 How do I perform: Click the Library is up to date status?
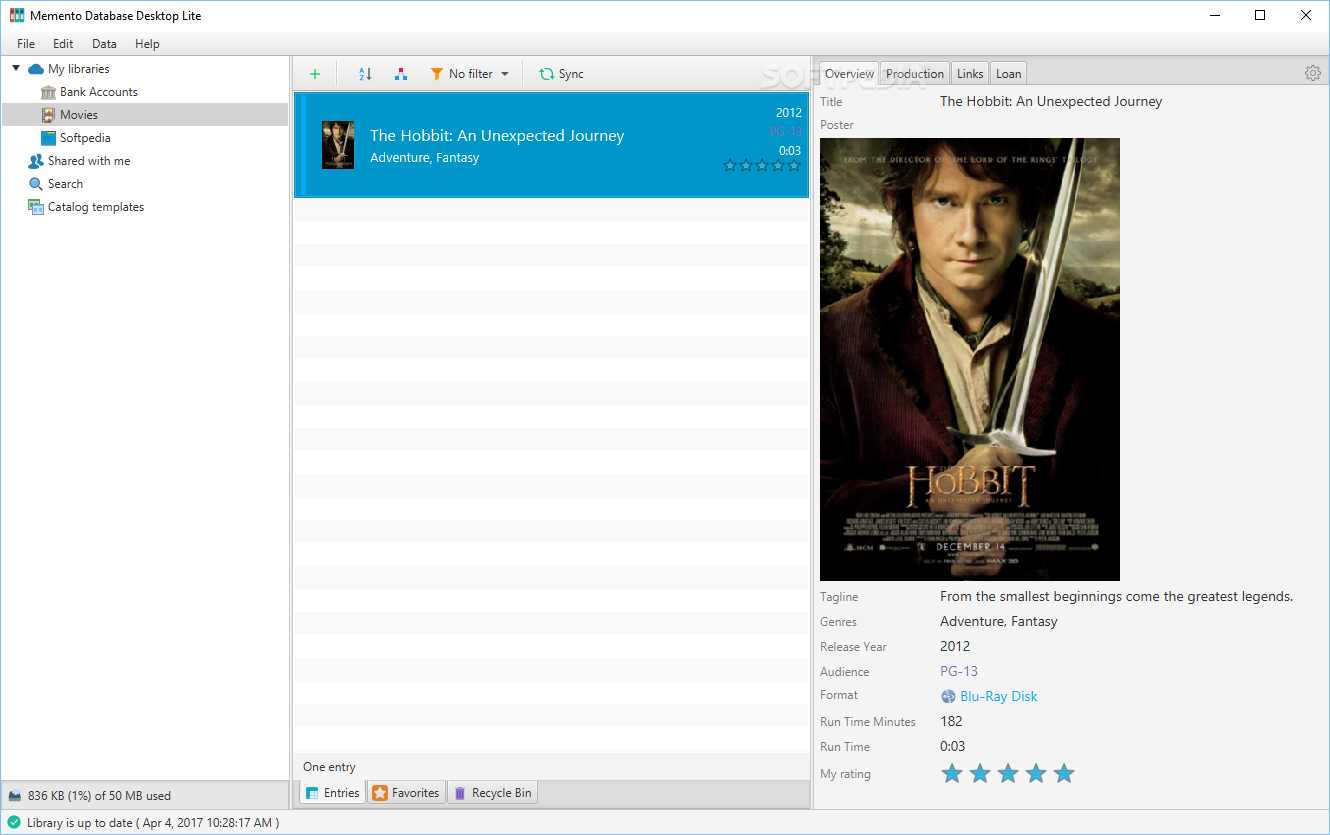(153, 823)
